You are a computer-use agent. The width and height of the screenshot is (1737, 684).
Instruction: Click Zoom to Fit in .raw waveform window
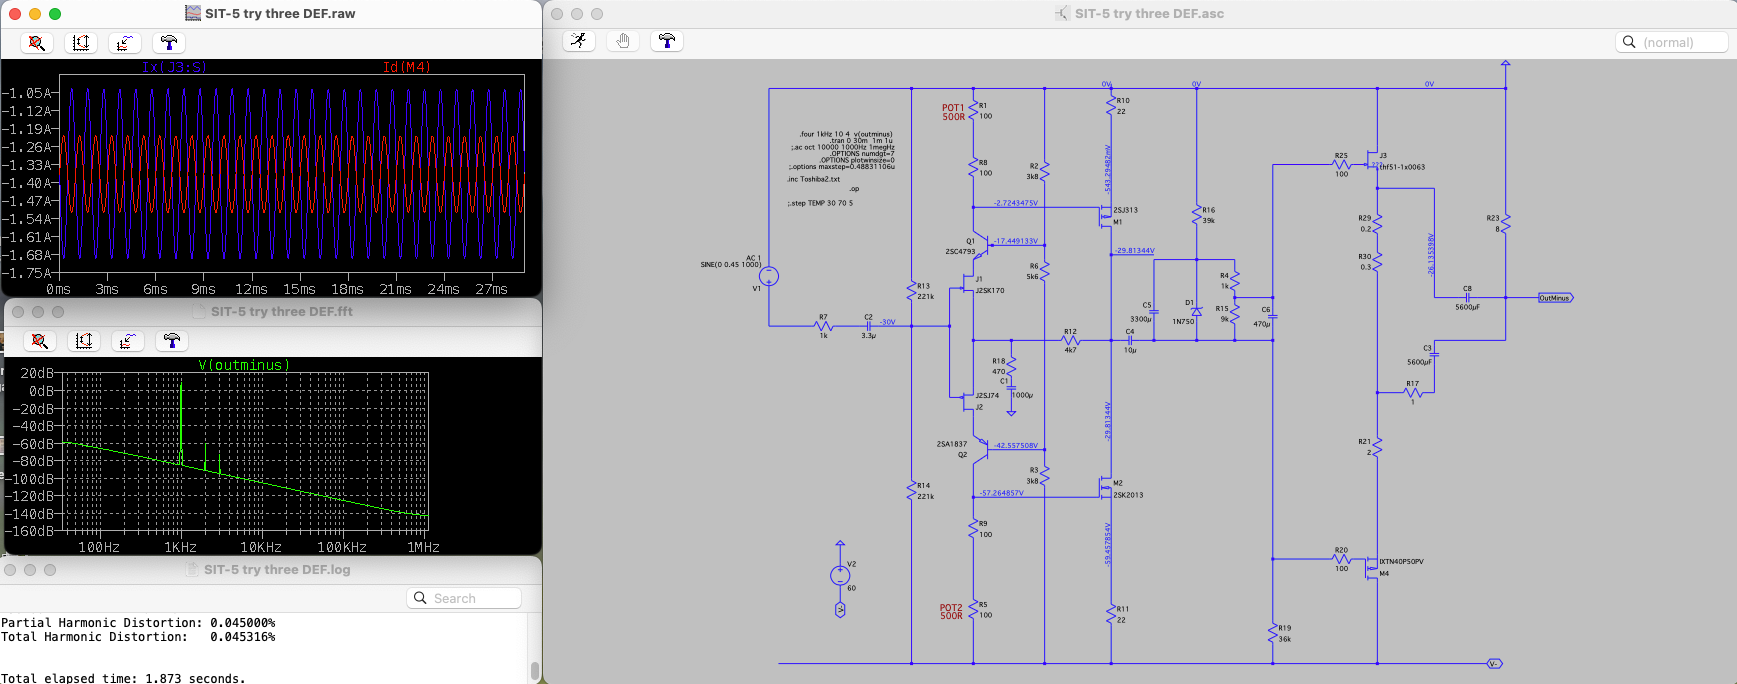pos(37,43)
